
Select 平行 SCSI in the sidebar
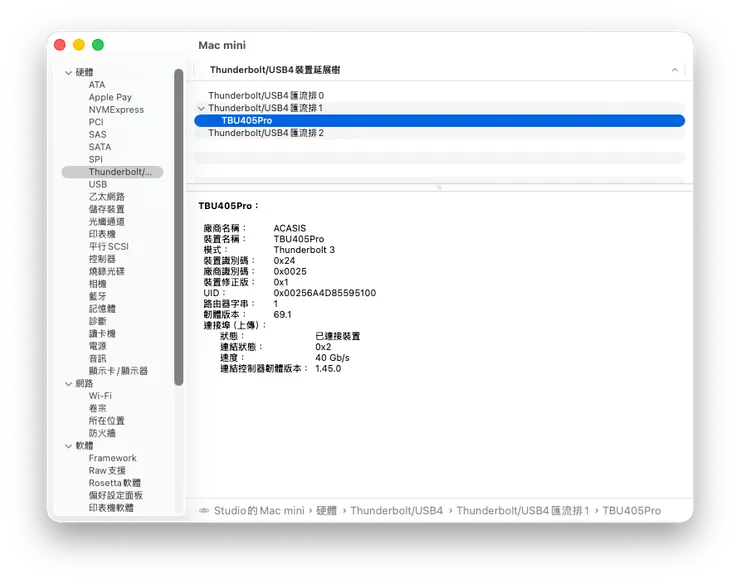coord(109,246)
